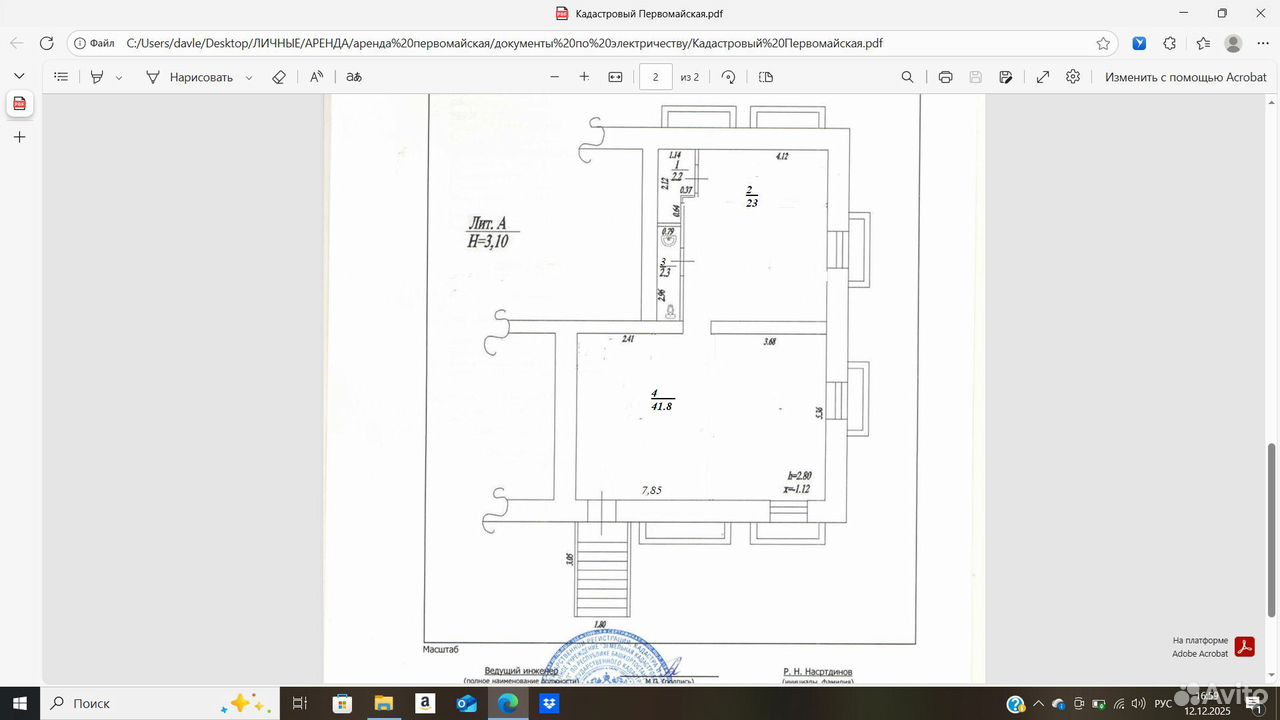Click the Adobe Acrobat logo badge
This screenshot has height=720, width=1280.
point(1244,647)
